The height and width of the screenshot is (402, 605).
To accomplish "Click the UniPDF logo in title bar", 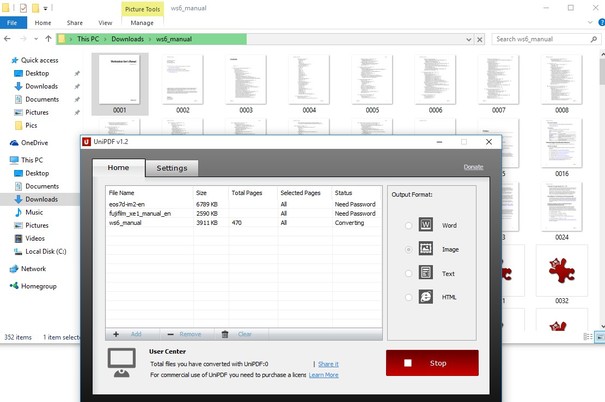I will coord(86,142).
